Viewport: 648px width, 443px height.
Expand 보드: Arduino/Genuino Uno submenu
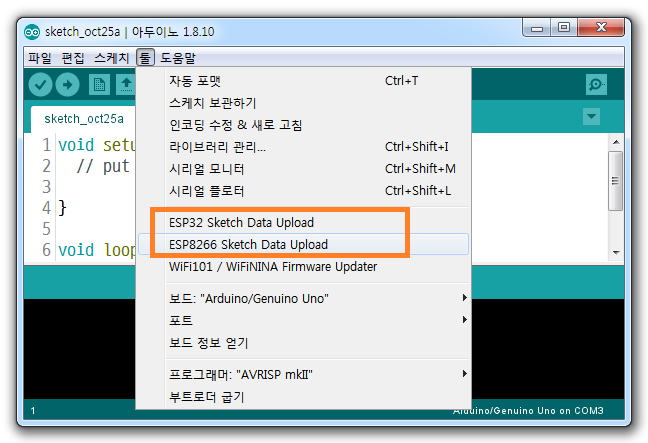304,298
